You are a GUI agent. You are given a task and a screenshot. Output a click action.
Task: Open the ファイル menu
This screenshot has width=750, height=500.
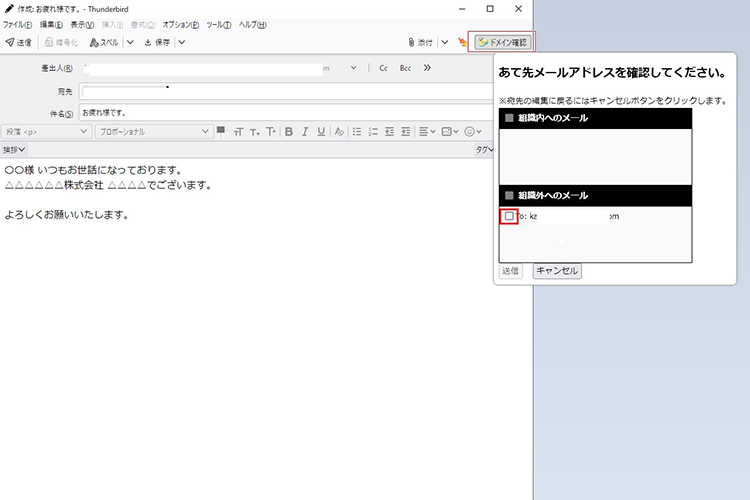point(18,24)
